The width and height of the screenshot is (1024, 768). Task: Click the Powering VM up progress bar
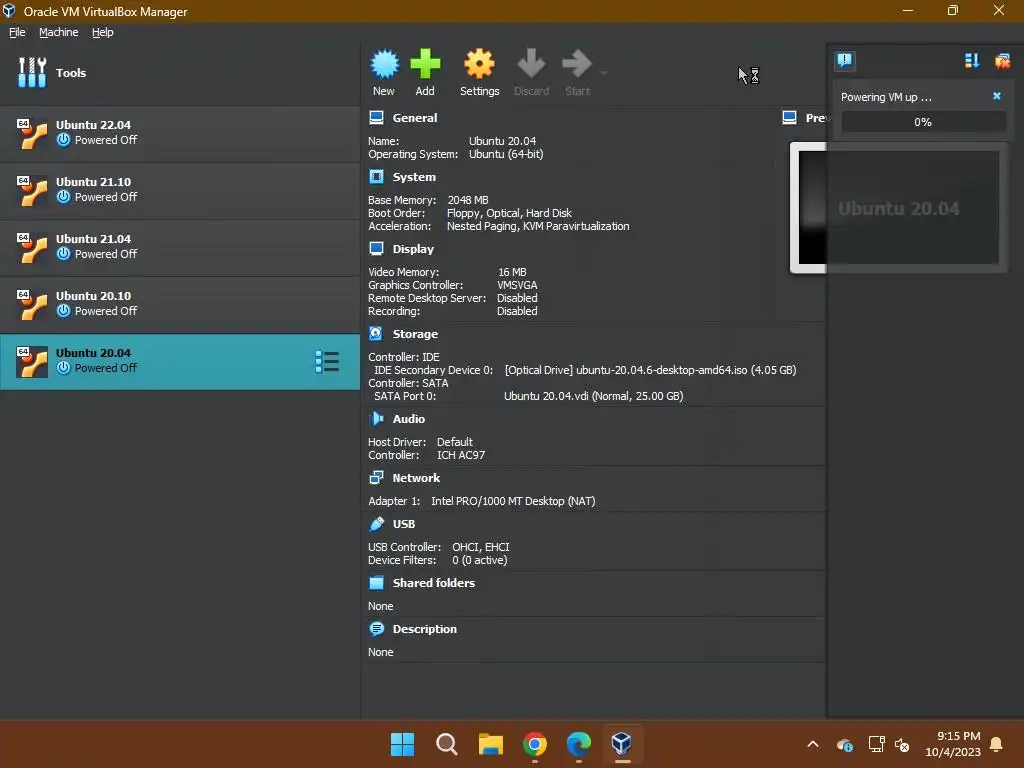(923, 121)
